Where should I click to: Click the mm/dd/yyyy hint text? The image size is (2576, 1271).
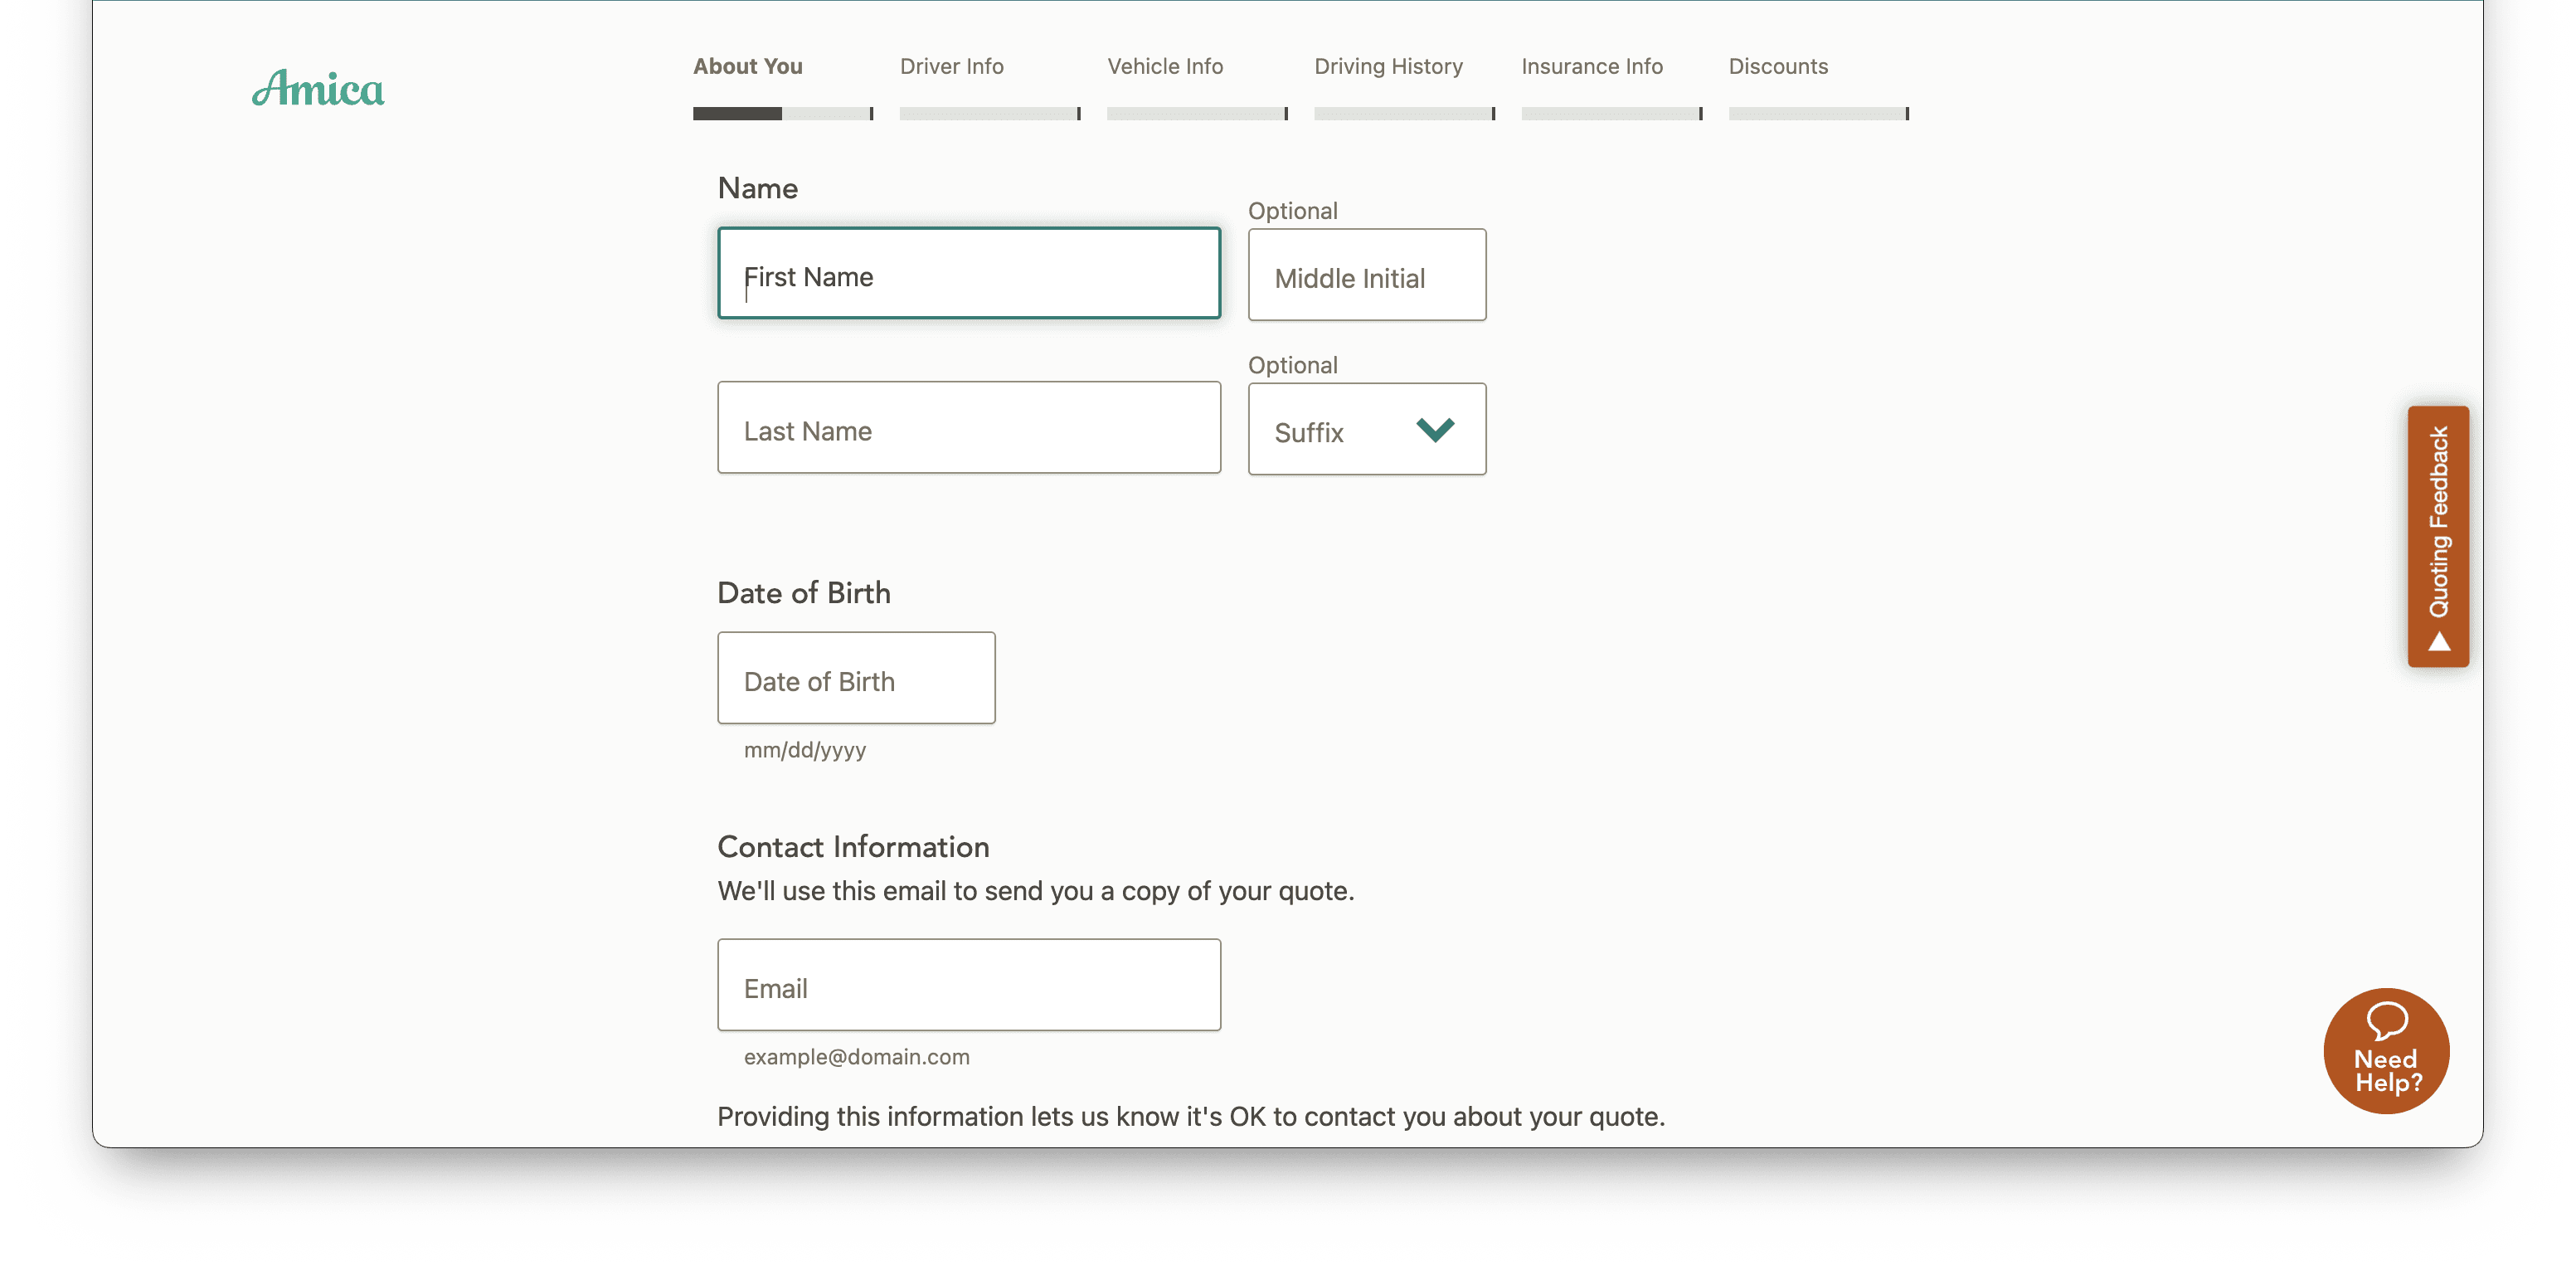[804, 750]
